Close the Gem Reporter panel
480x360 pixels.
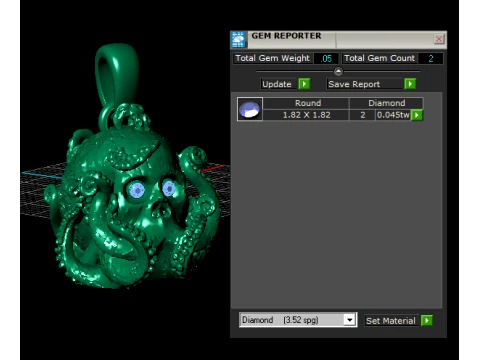coord(439,39)
